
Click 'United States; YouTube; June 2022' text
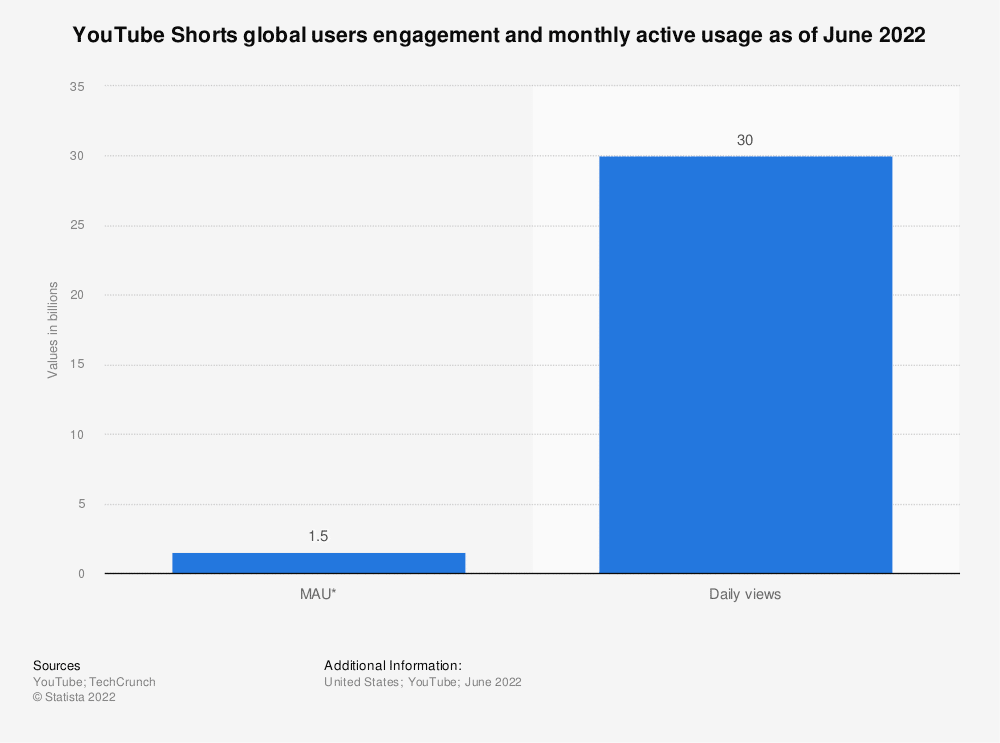[423, 682]
